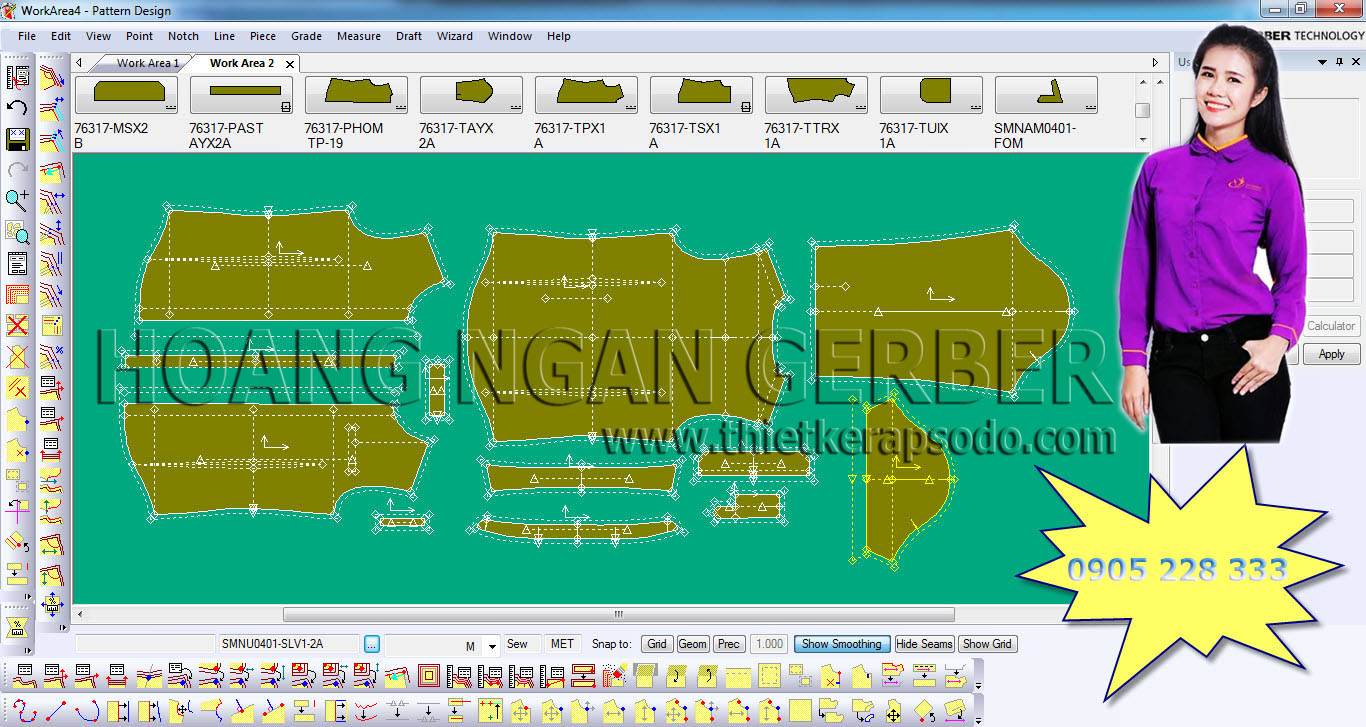Open the Wizard menu
Screen dimensions: 1366x727
[x=454, y=36]
